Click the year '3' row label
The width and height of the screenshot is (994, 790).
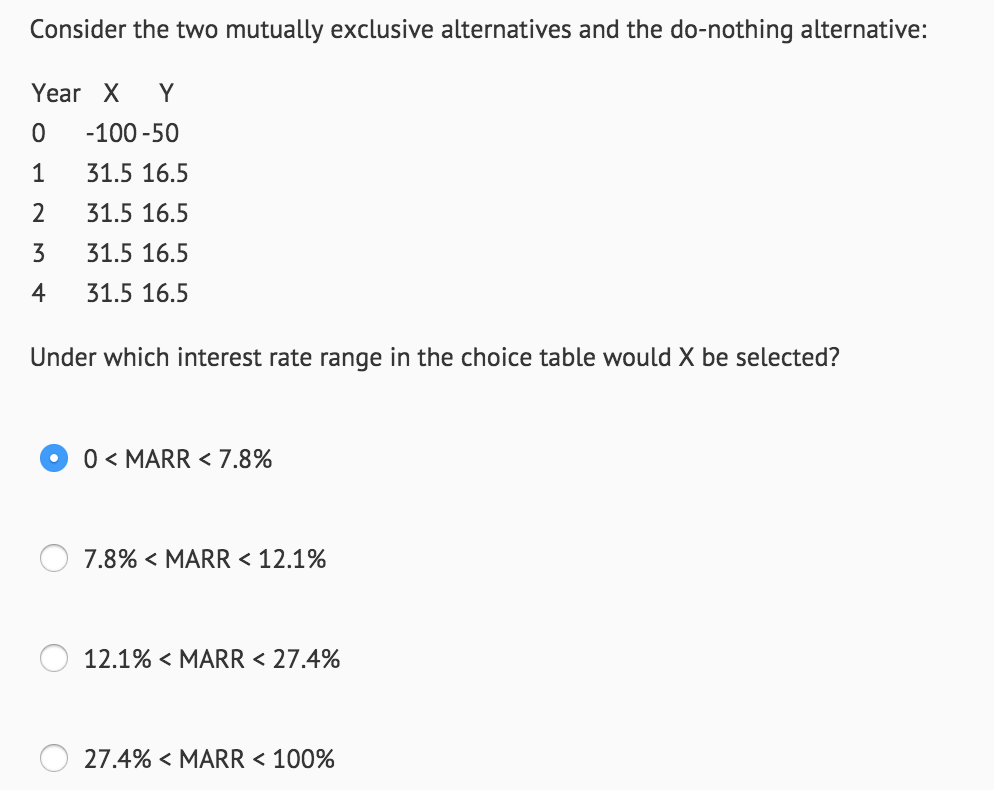pos(38,253)
